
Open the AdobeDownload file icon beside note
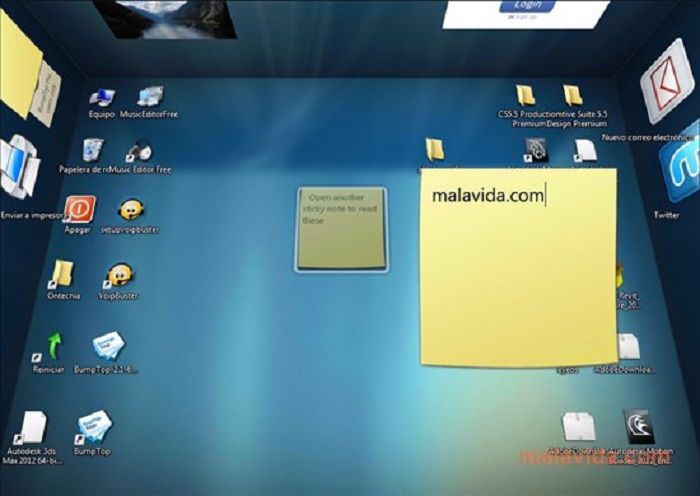click(x=629, y=346)
